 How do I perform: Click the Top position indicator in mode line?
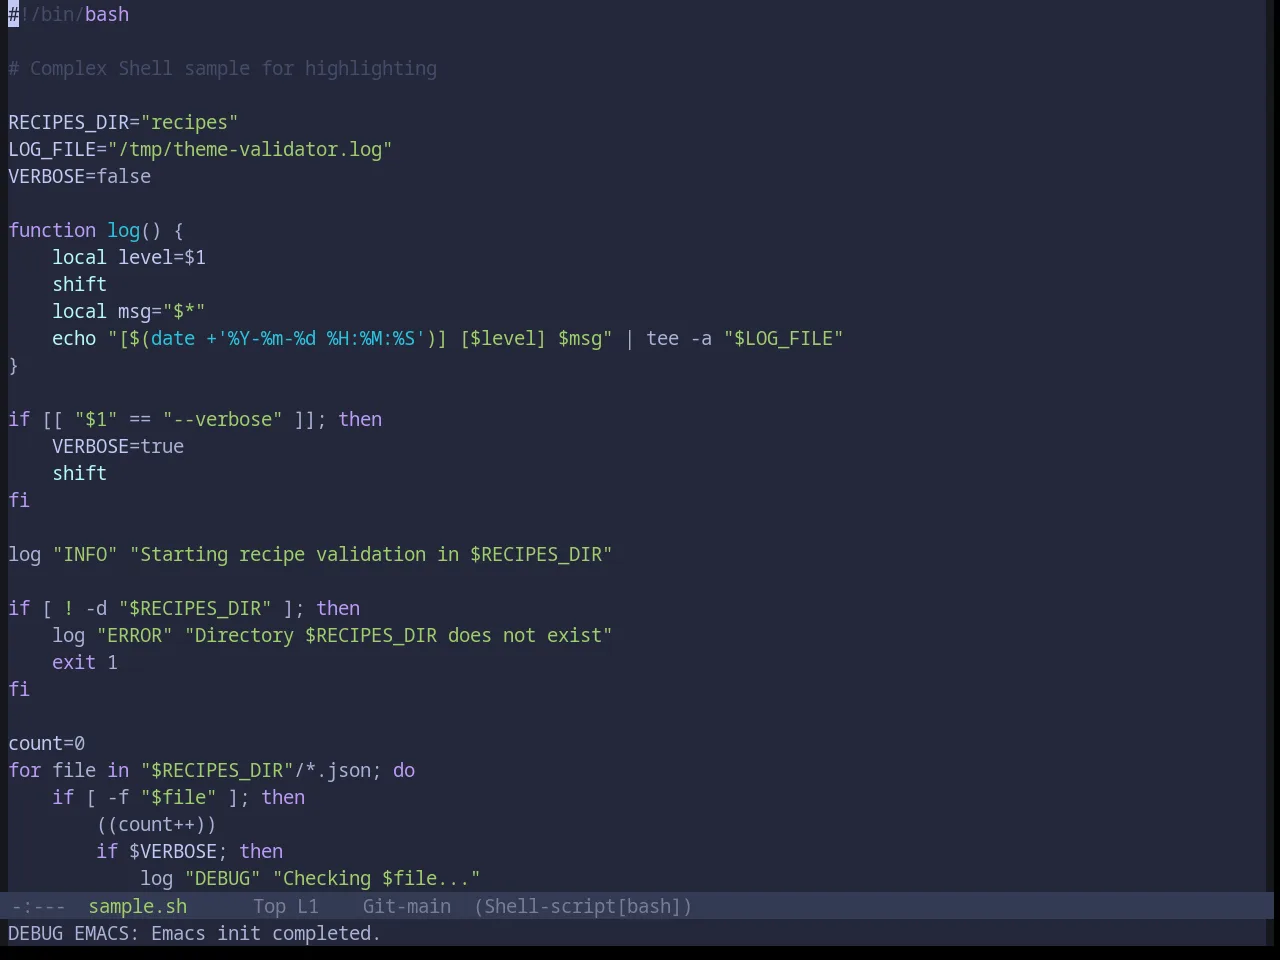(269, 906)
